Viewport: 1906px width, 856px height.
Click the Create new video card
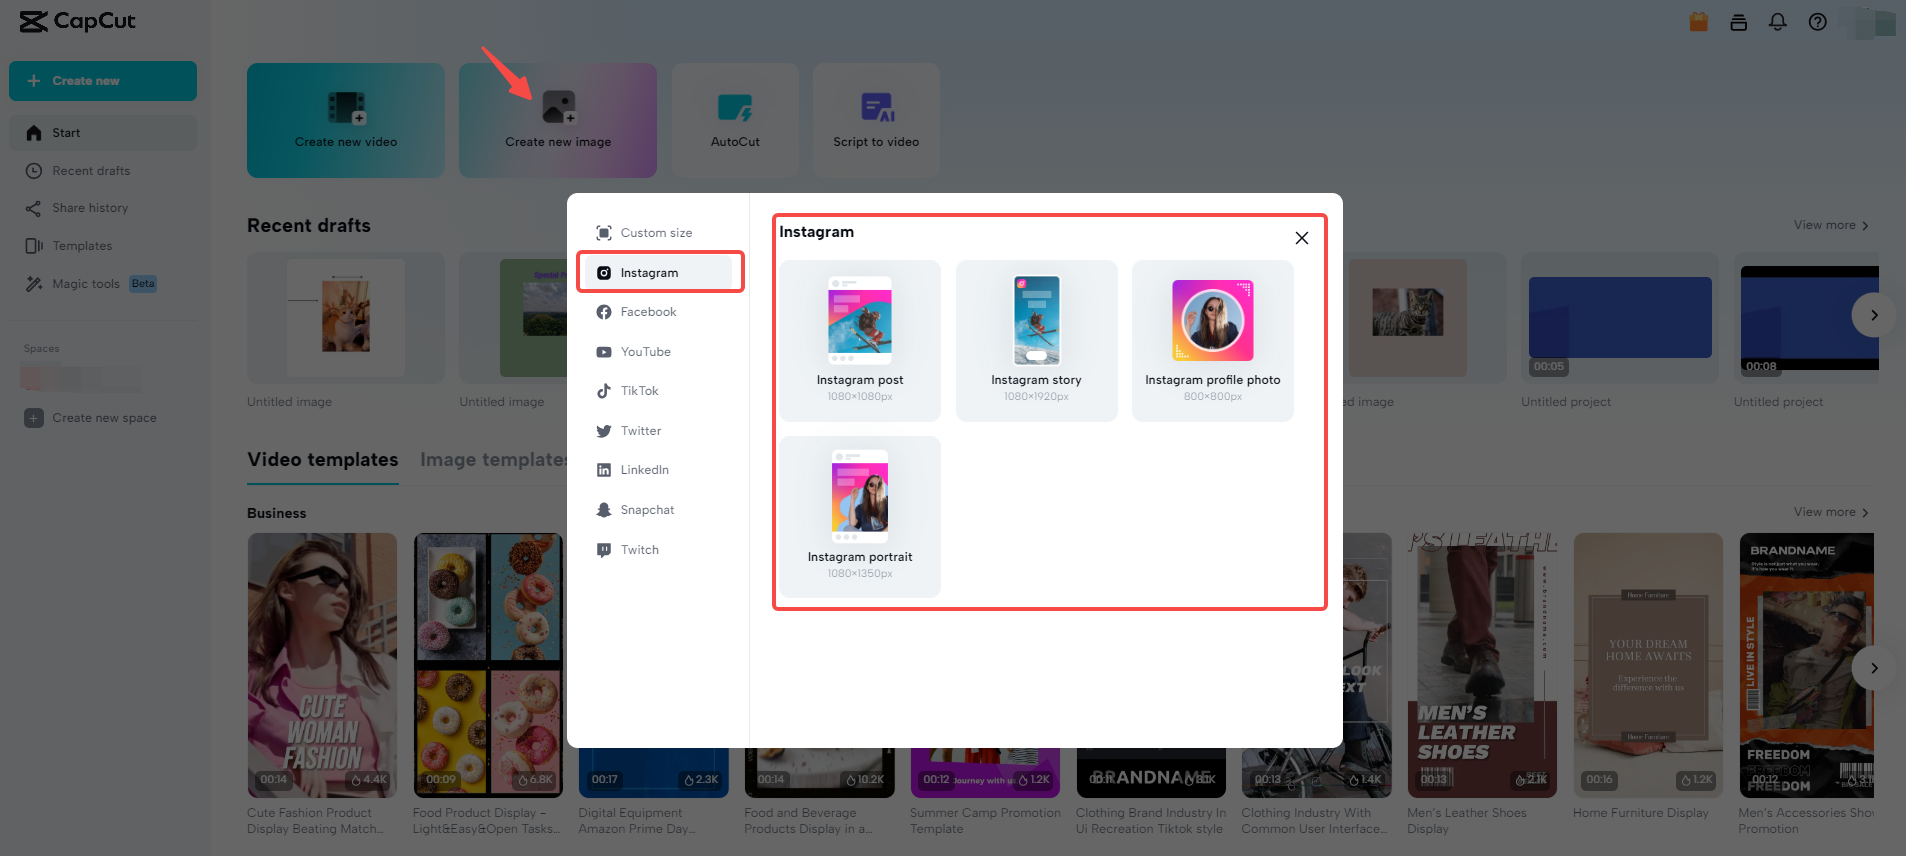tap(346, 121)
